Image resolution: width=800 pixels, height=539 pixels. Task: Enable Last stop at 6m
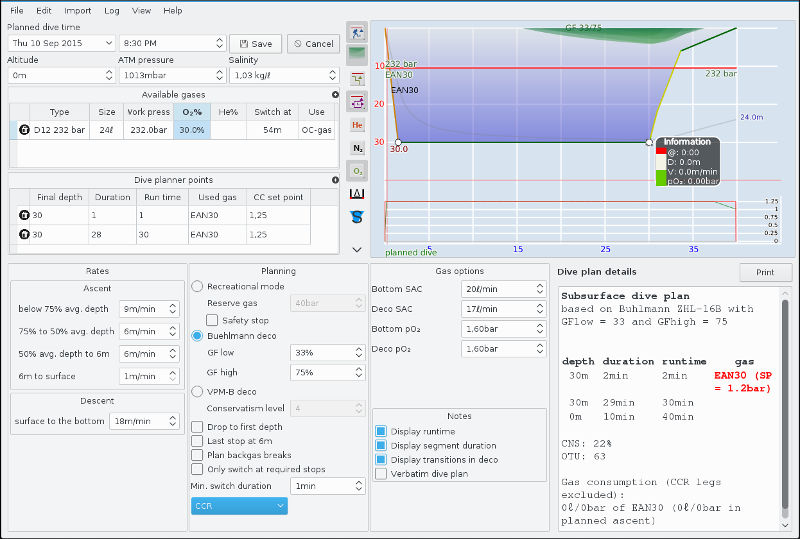[x=197, y=441]
